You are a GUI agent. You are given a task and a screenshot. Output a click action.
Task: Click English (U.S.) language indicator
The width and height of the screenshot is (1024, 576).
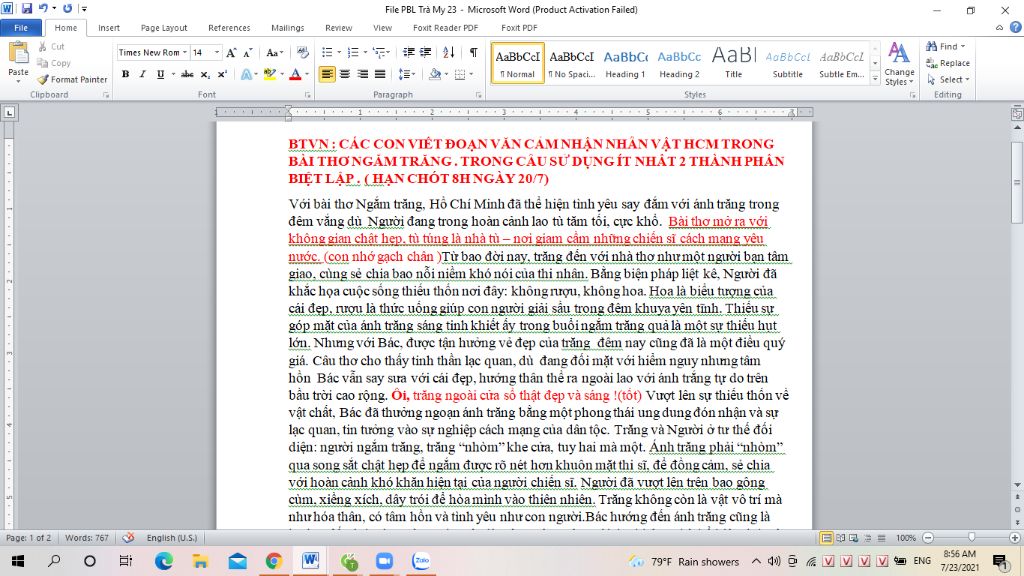172,537
